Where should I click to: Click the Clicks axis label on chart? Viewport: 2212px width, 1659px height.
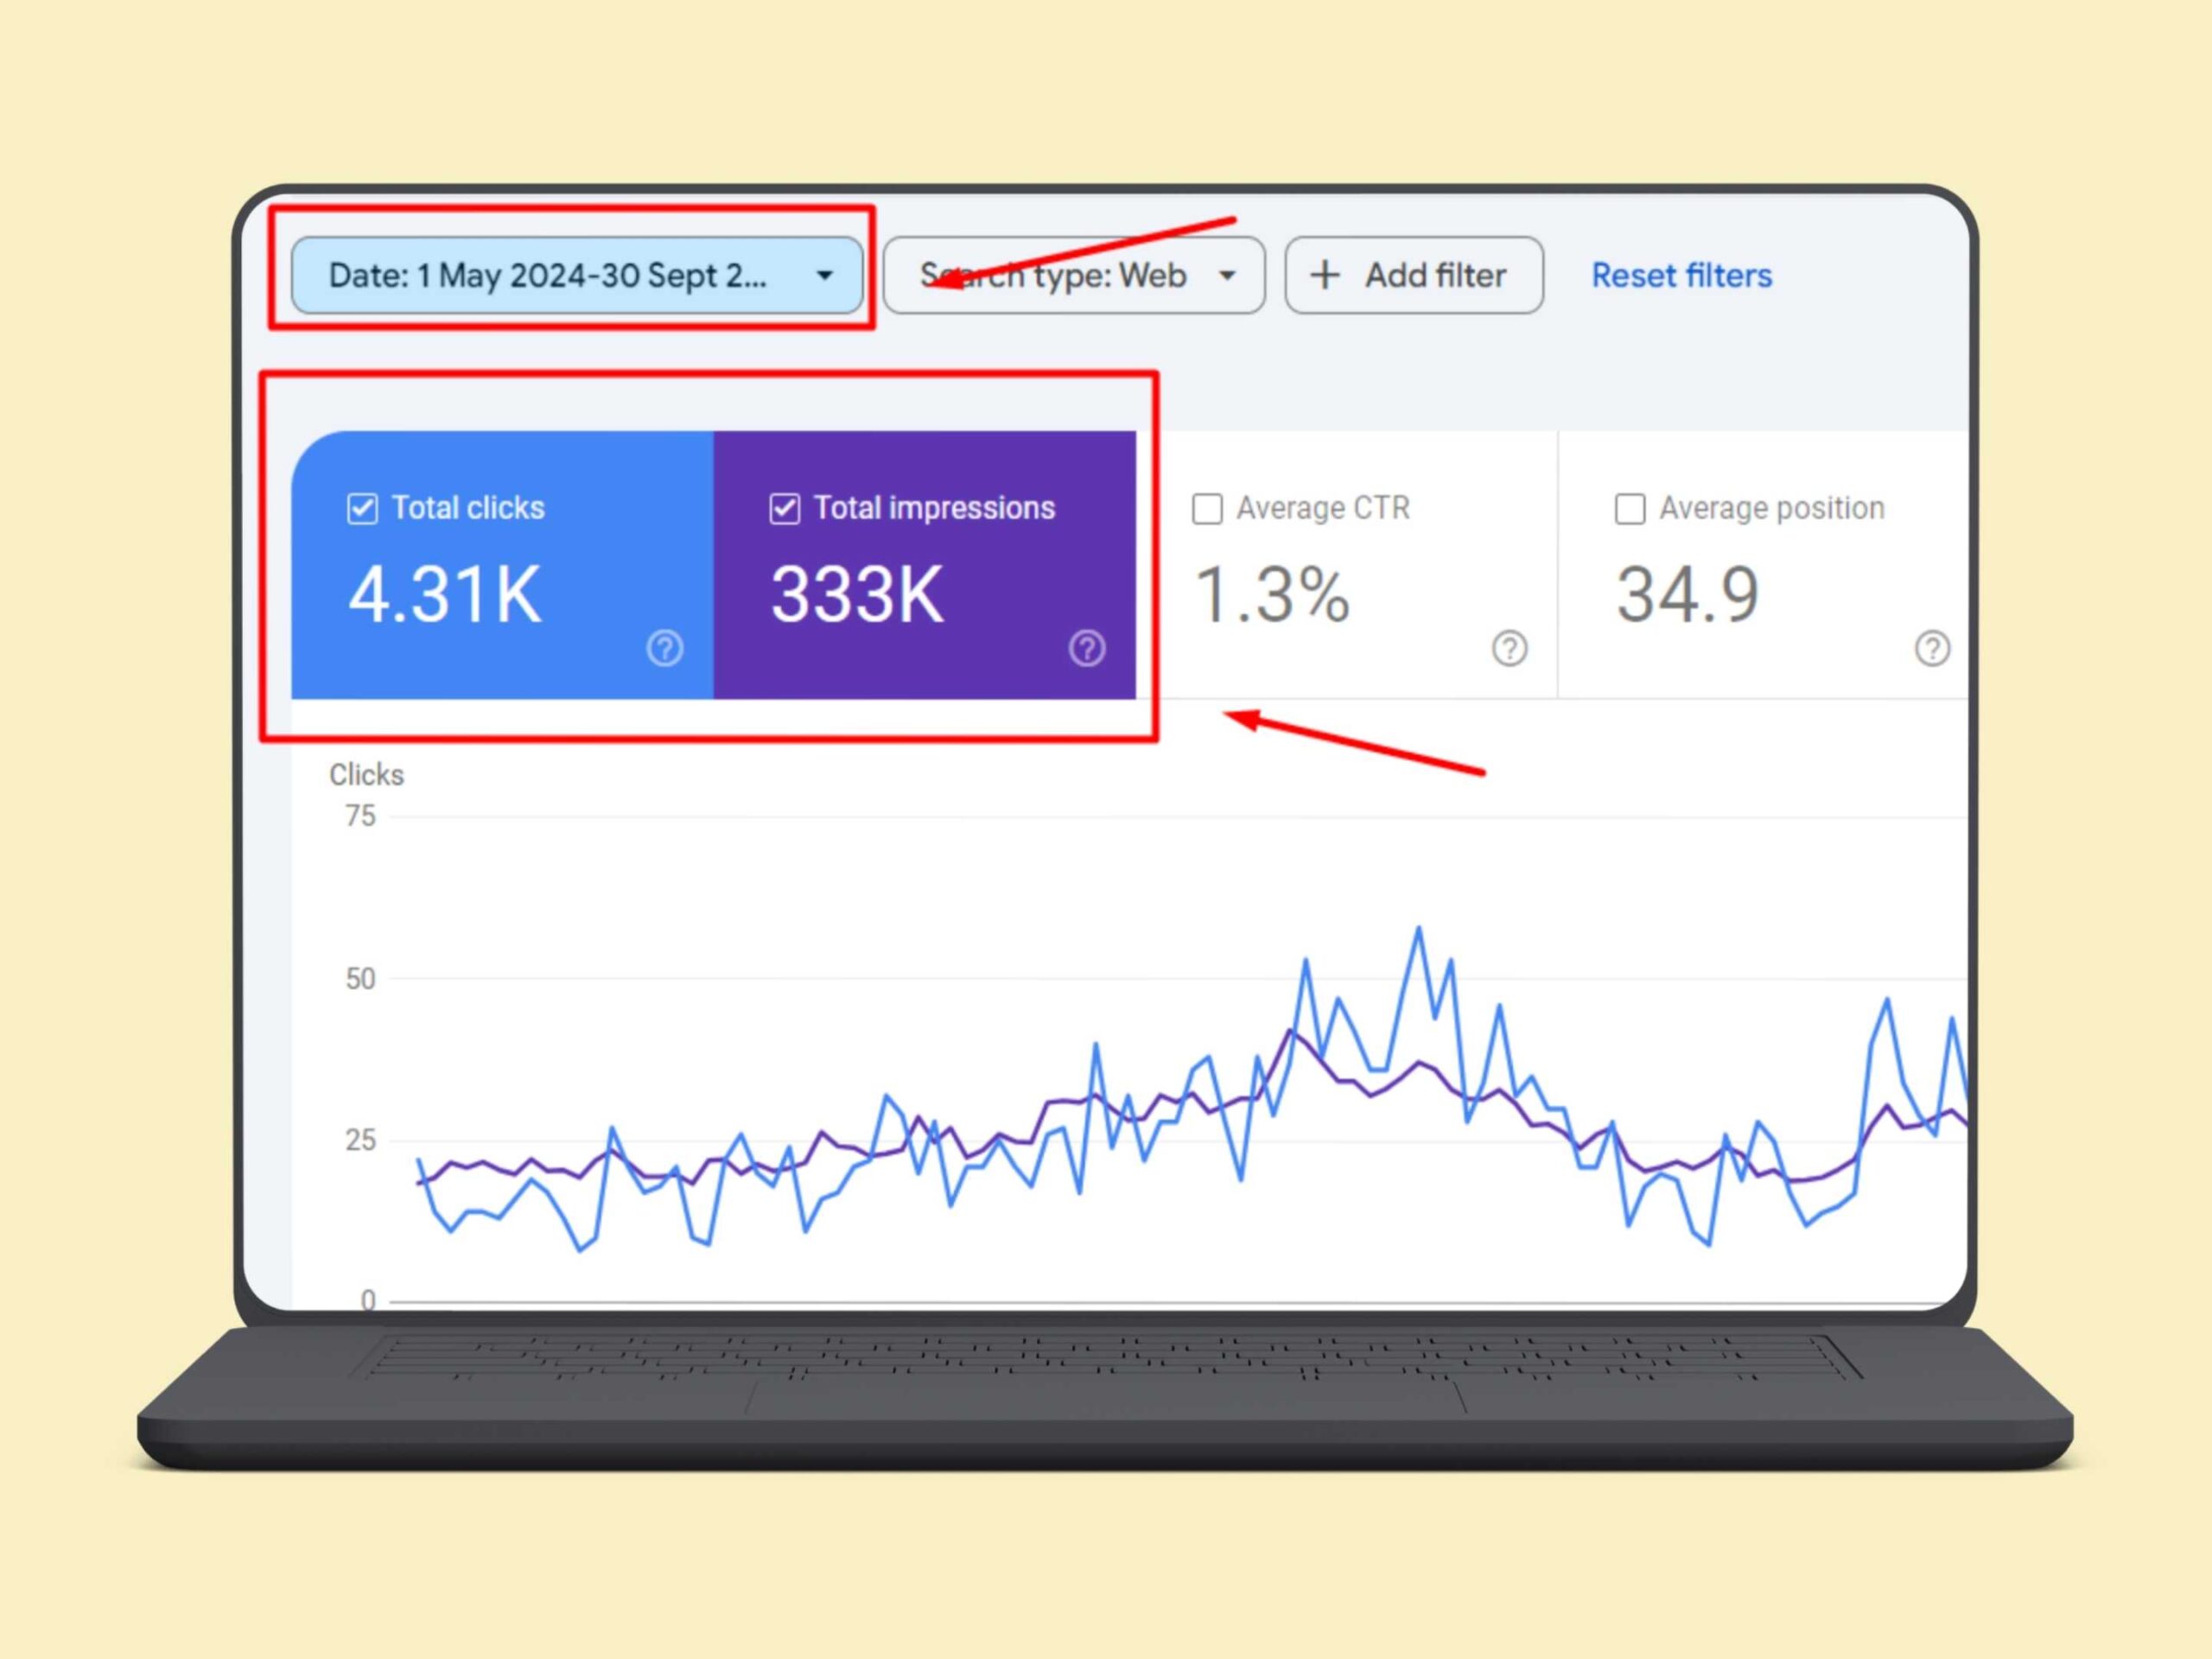point(366,775)
